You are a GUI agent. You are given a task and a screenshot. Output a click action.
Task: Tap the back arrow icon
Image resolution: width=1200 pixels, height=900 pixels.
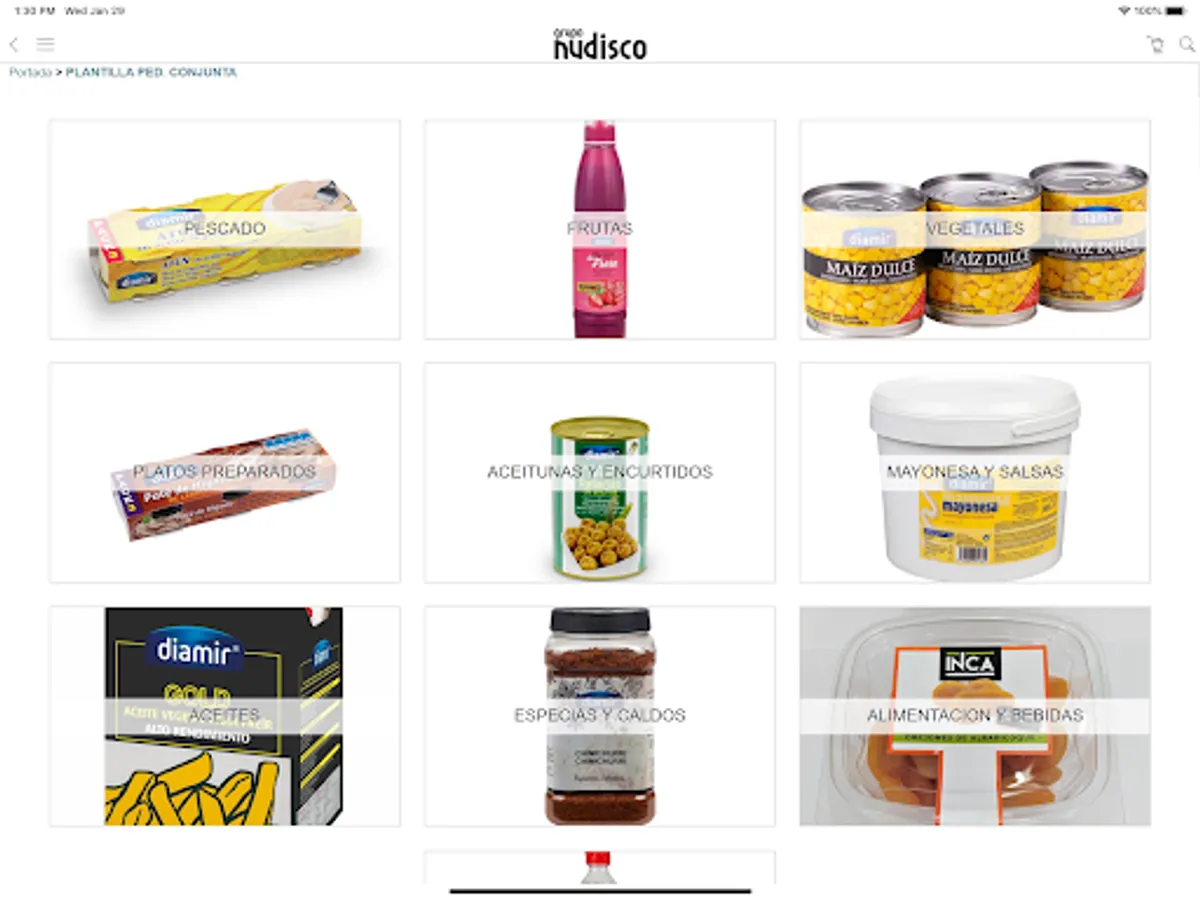[x=14, y=44]
